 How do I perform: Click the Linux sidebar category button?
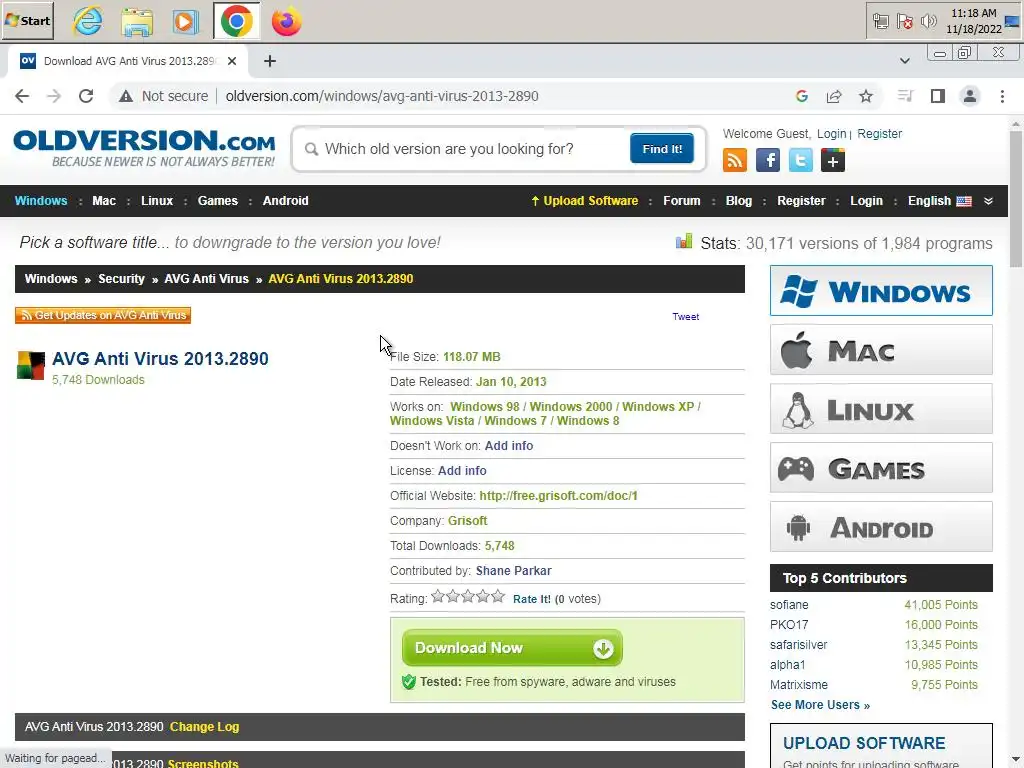881,409
